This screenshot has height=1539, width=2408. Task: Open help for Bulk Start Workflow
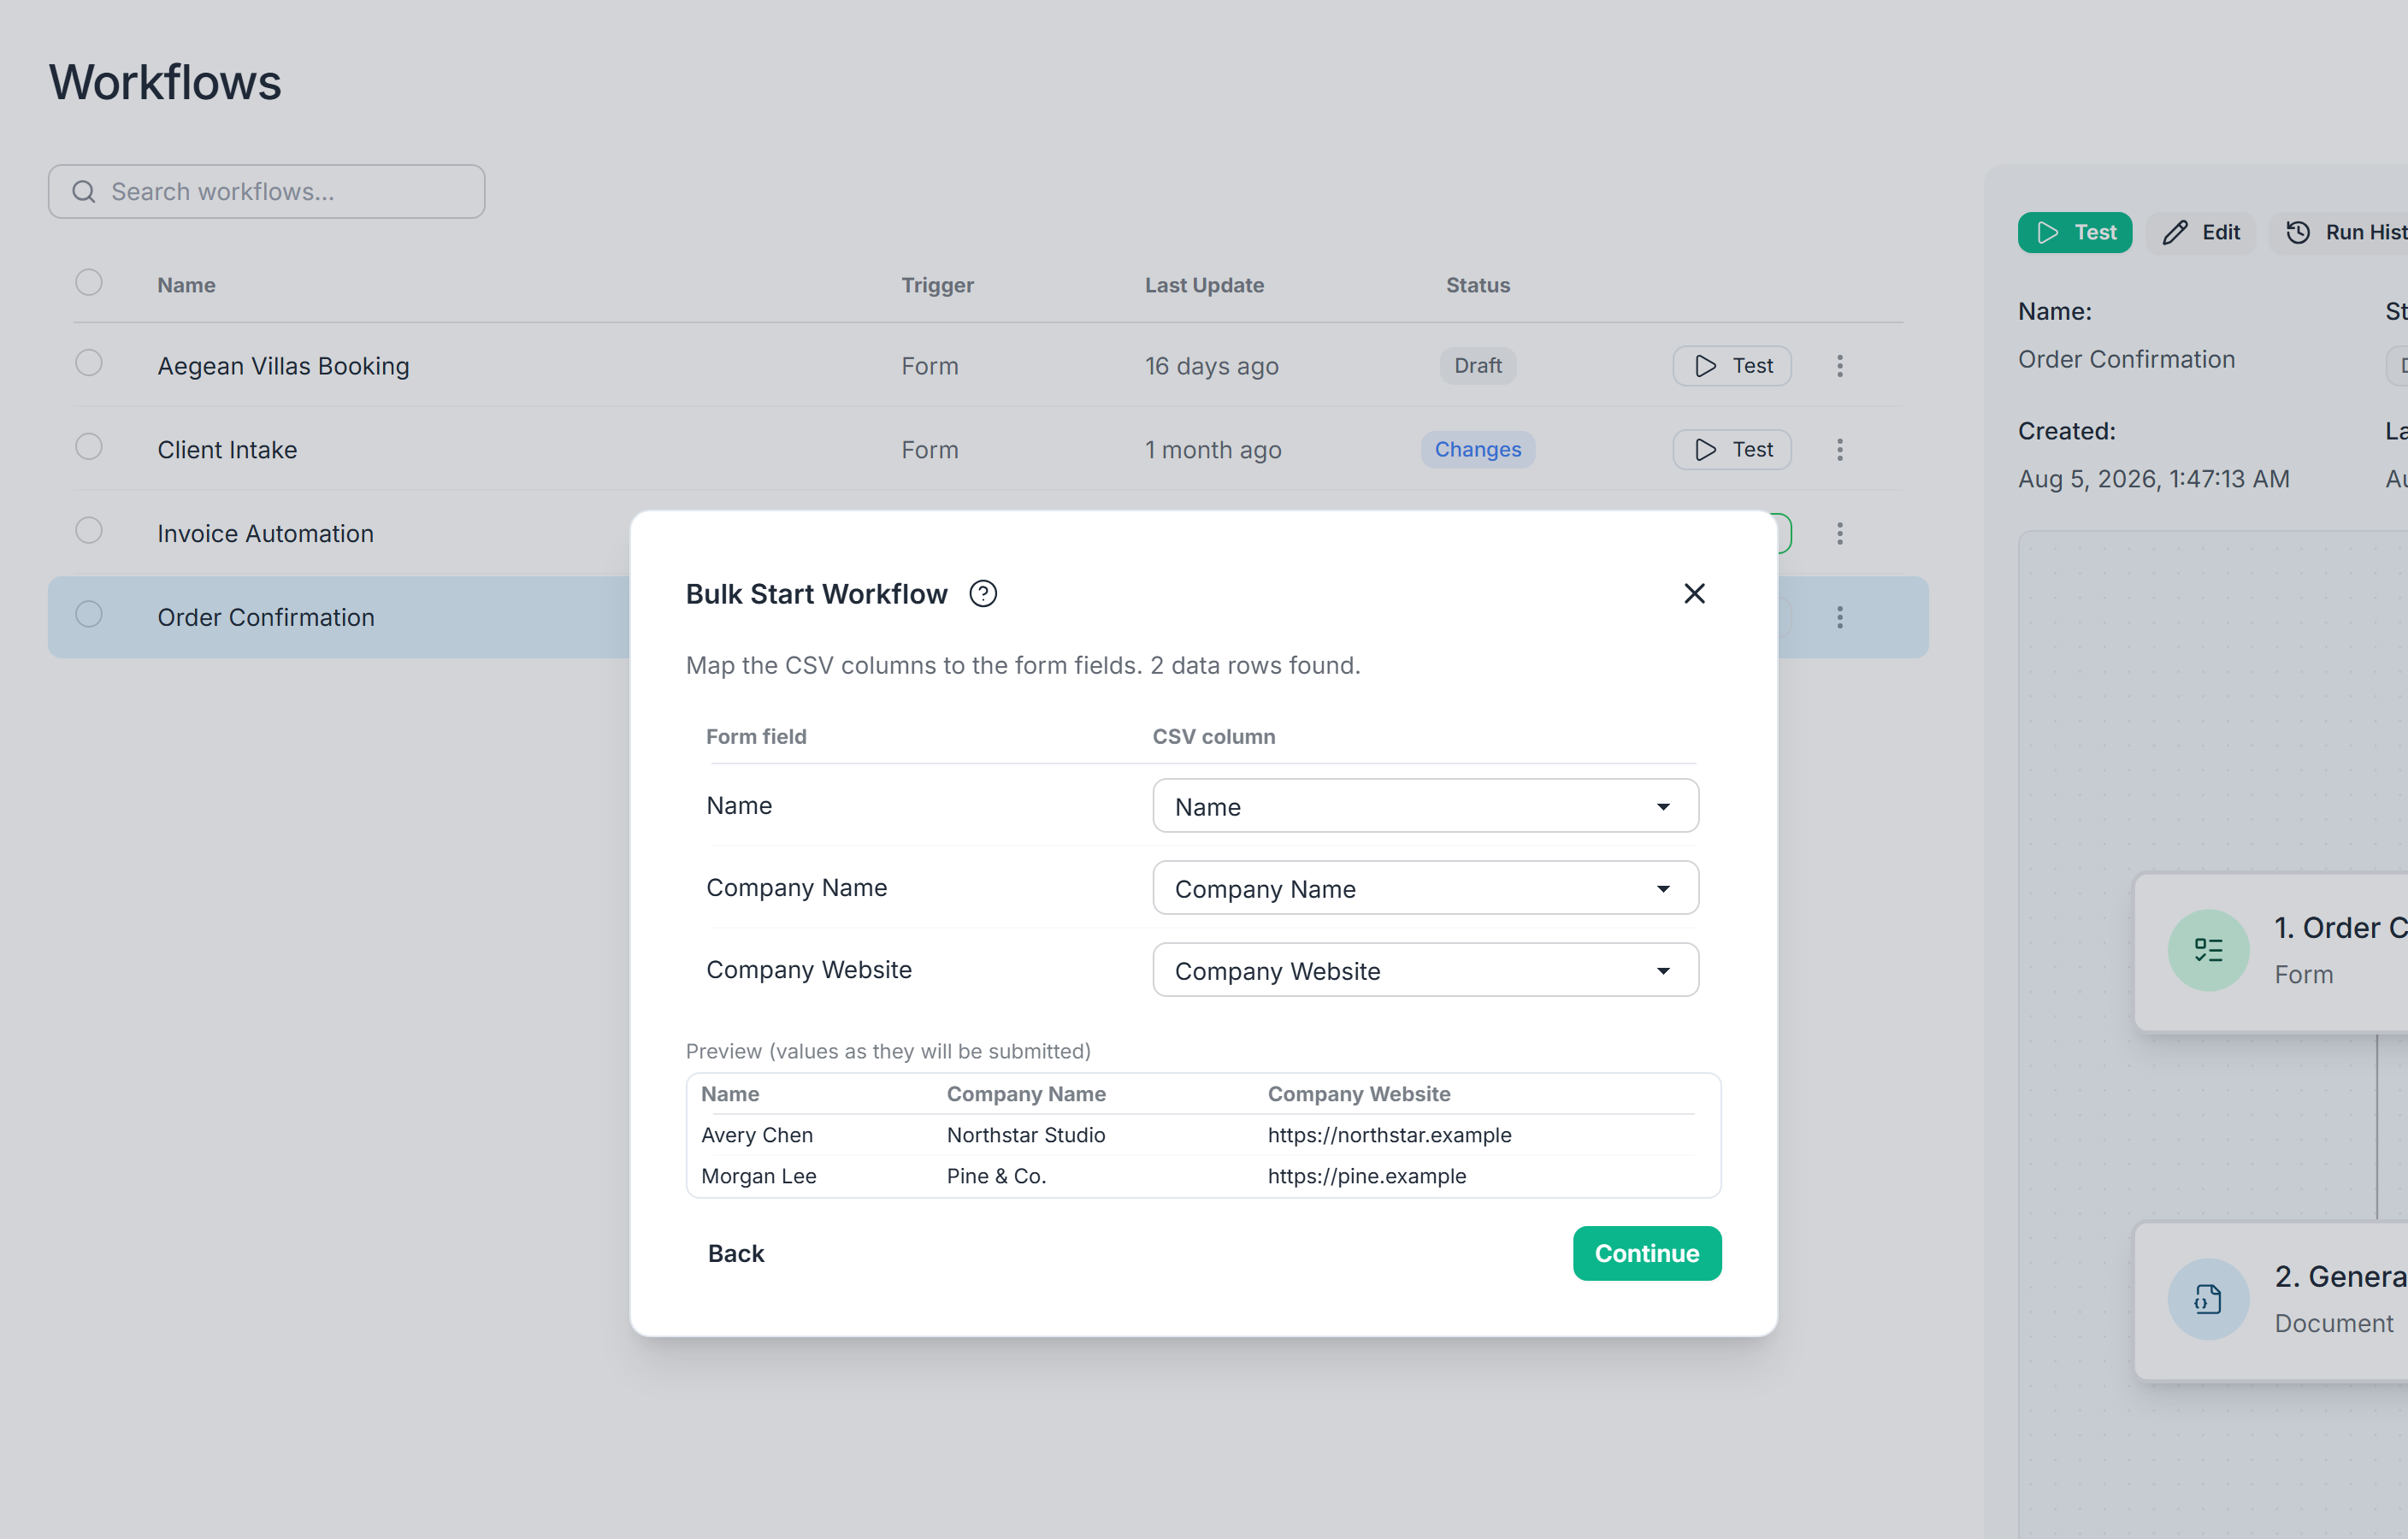click(983, 594)
